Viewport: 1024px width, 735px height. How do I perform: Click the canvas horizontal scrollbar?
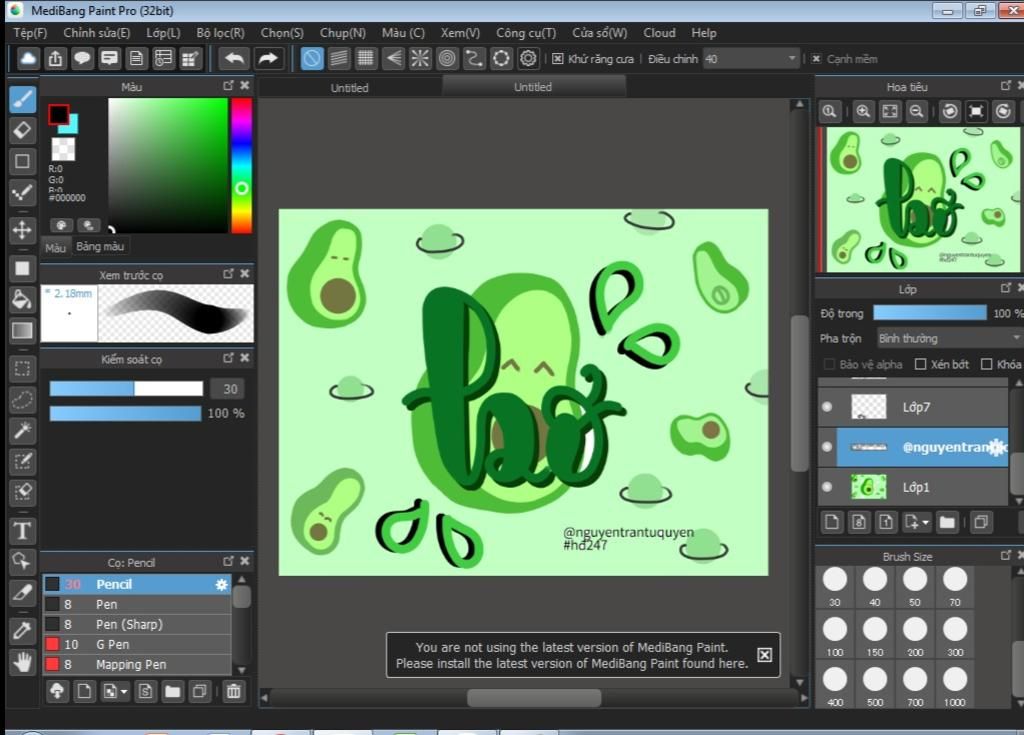(532, 698)
